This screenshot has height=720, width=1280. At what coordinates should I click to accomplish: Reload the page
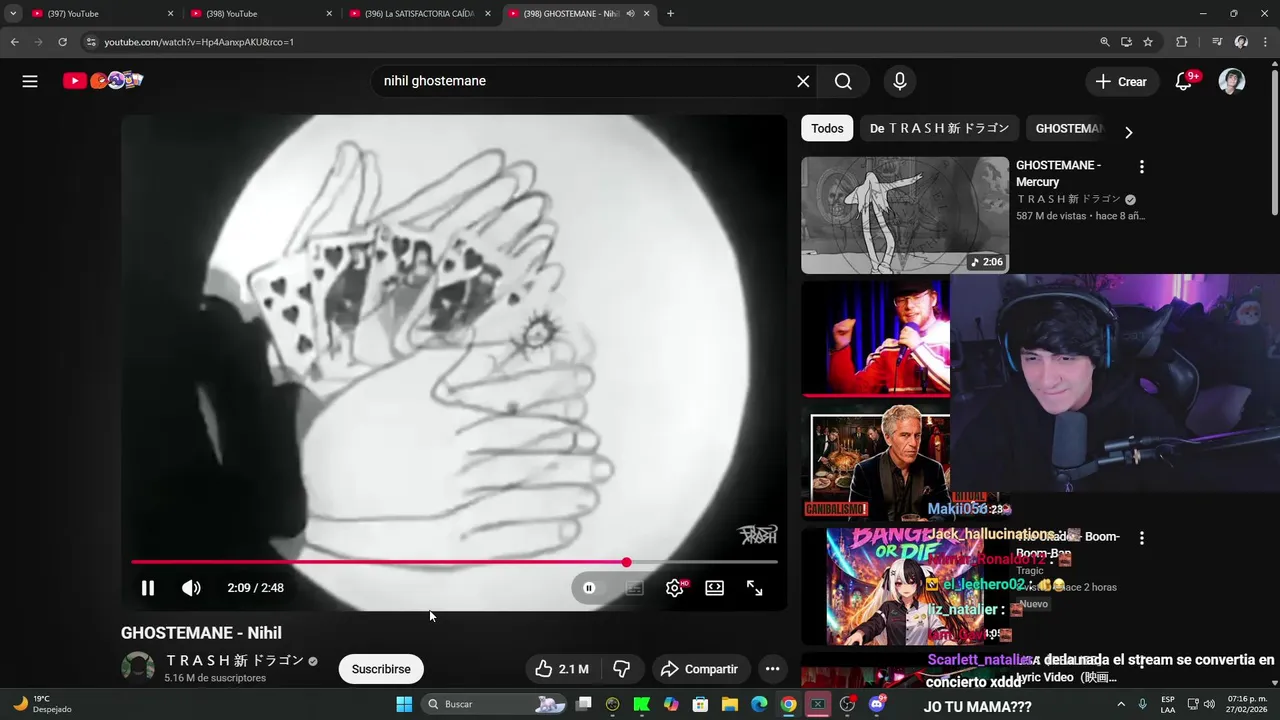(x=62, y=42)
